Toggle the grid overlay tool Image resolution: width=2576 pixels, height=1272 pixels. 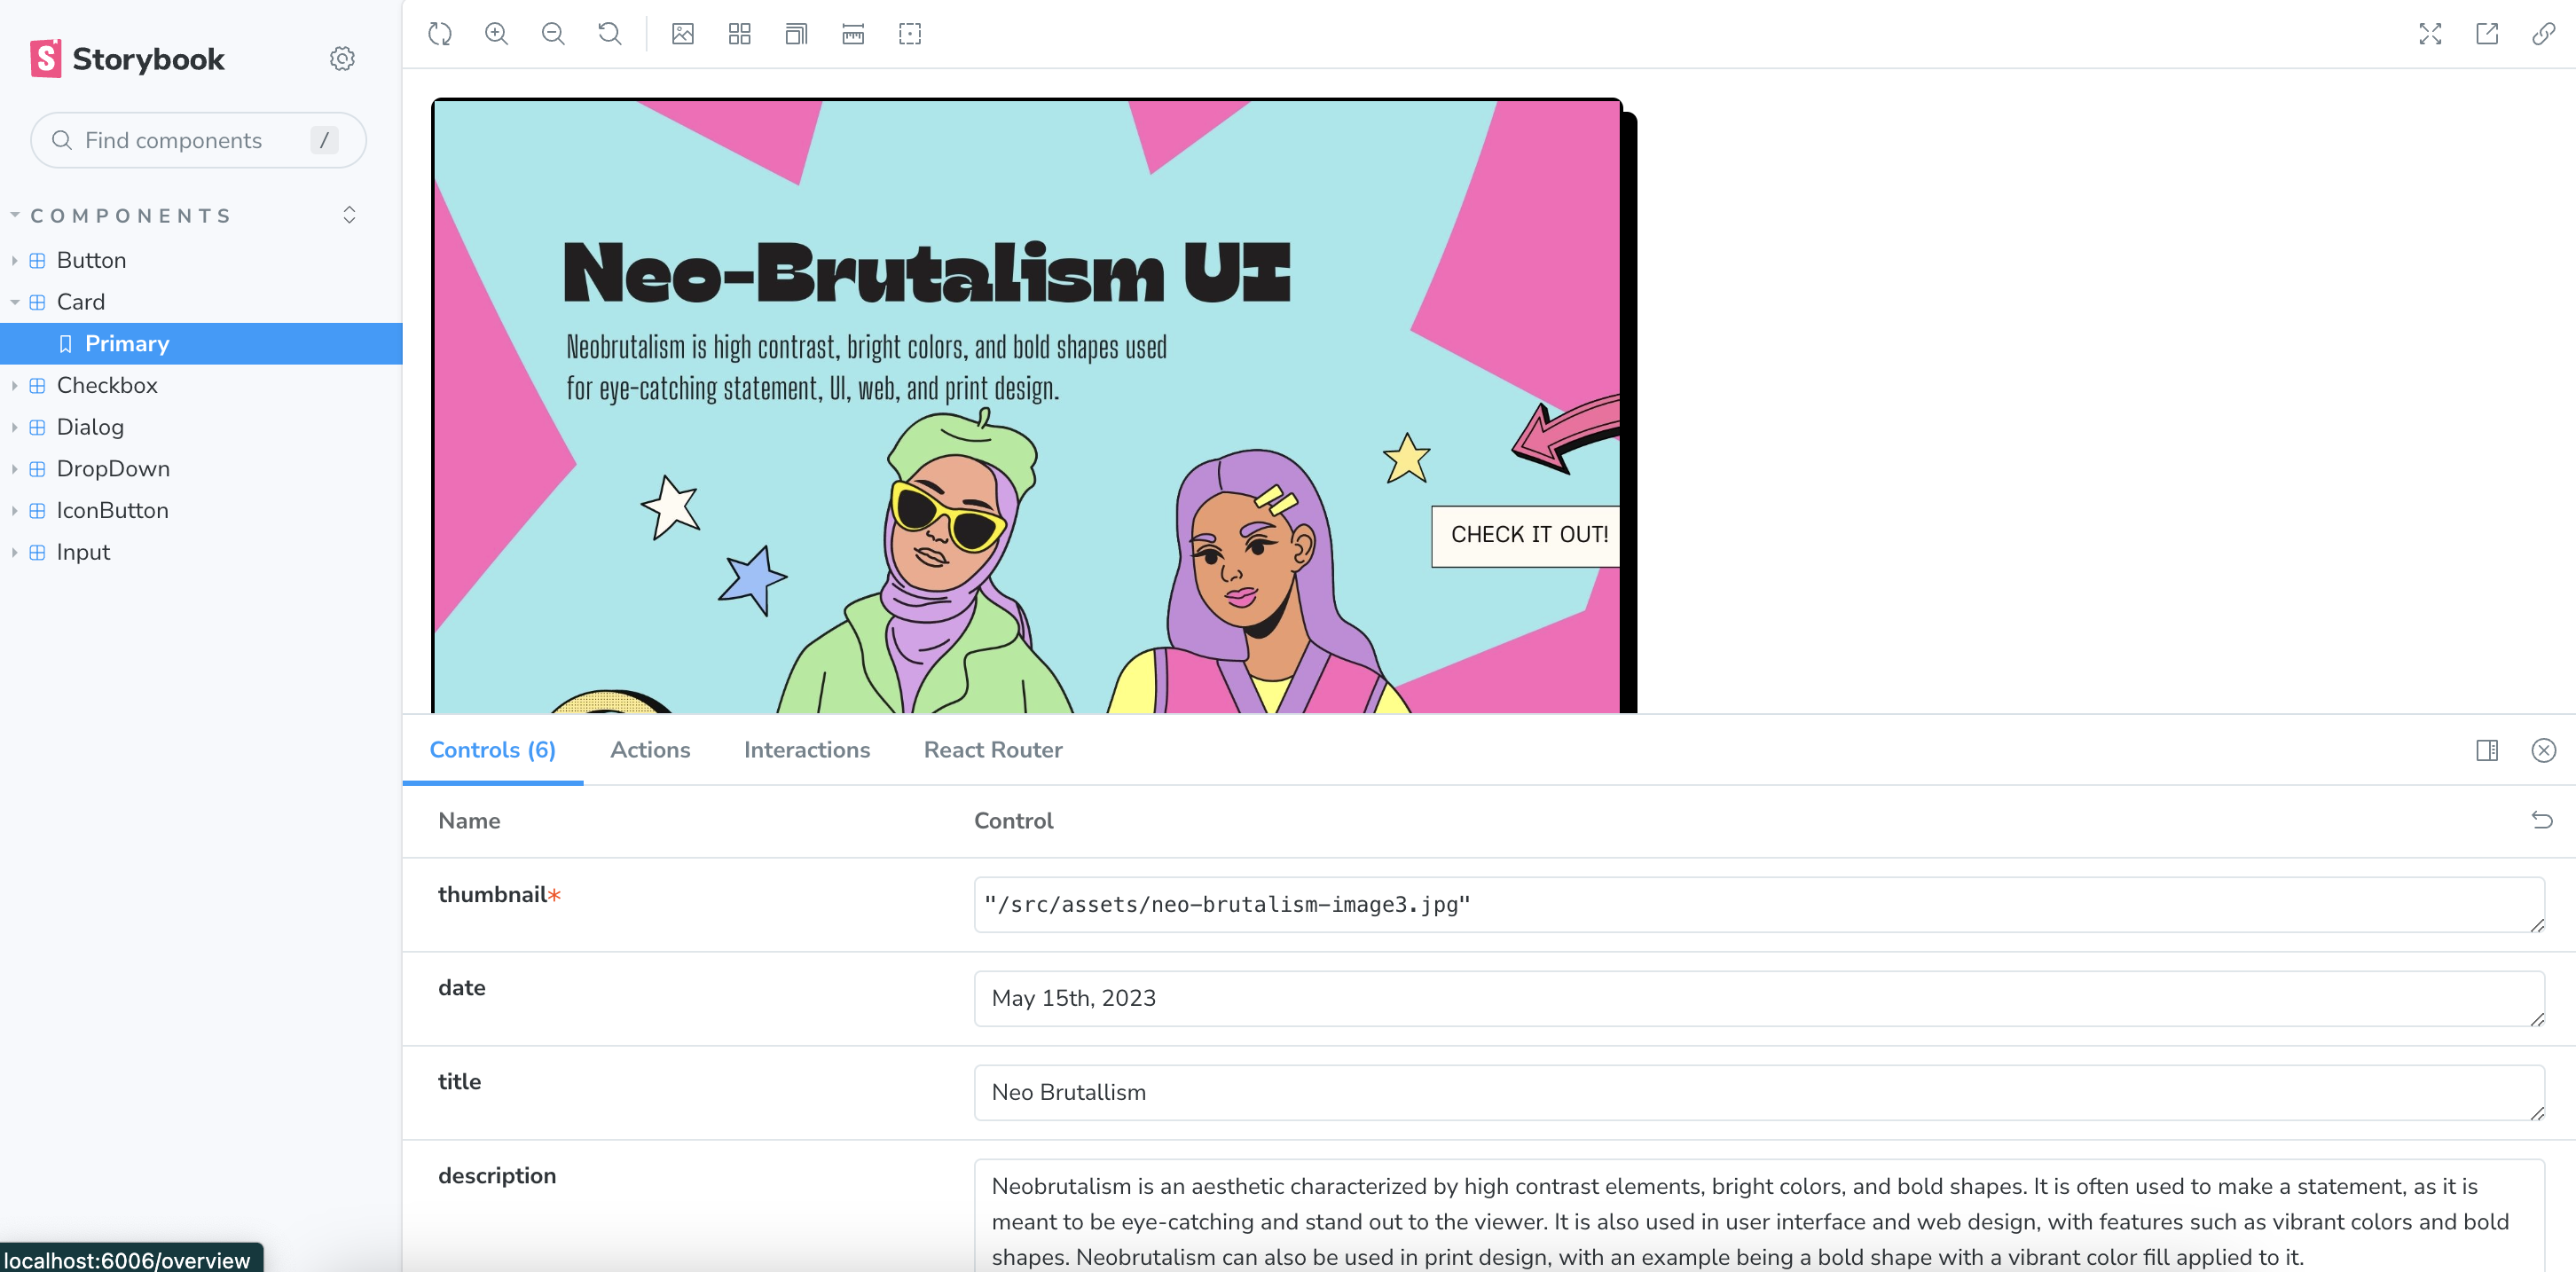[x=740, y=34]
